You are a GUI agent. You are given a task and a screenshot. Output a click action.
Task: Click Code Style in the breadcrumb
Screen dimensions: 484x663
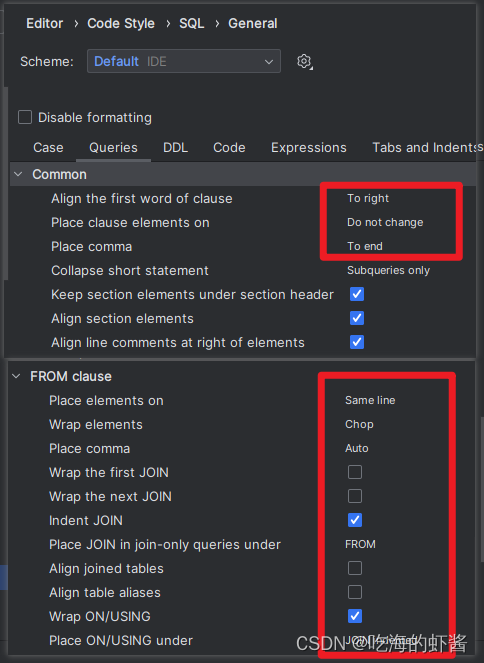(x=121, y=23)
